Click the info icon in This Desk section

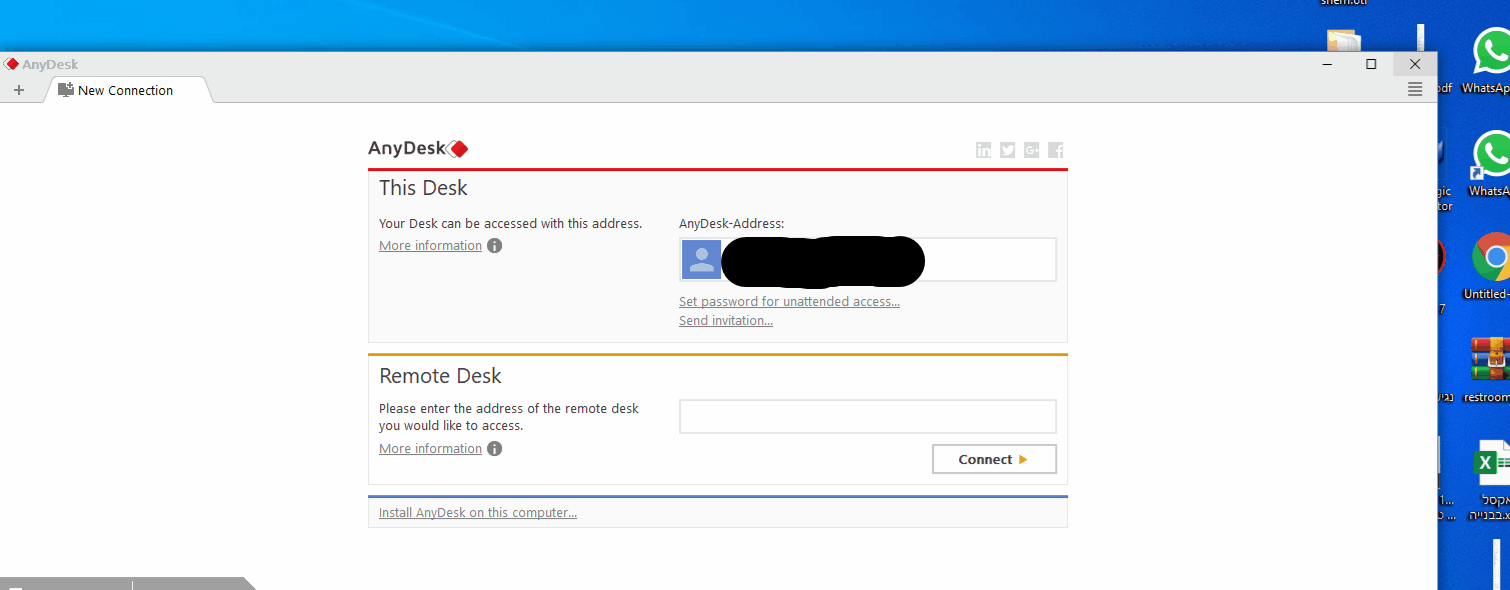494,246
